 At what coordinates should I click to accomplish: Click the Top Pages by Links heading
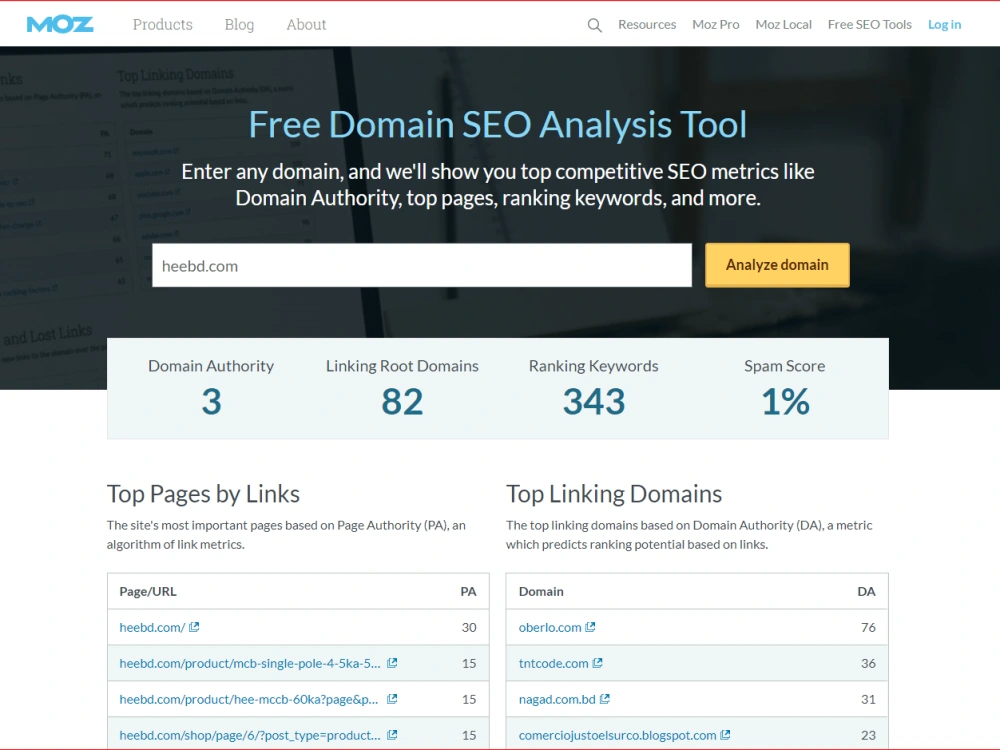coord(203,494)
